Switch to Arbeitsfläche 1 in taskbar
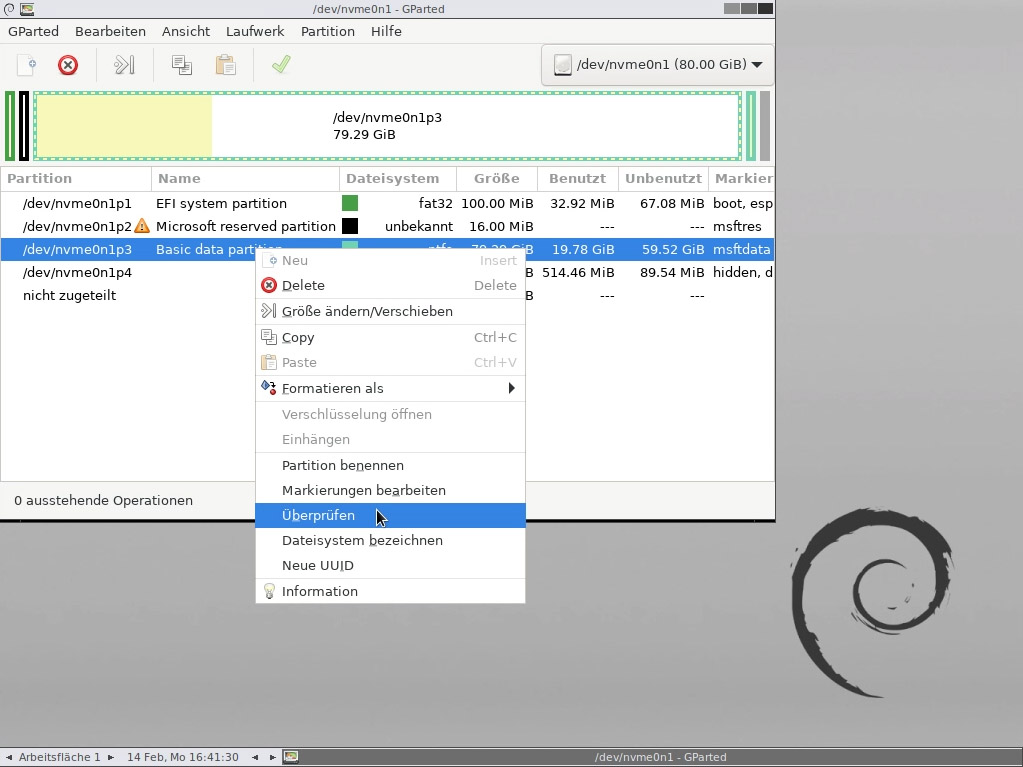This screenshot has height=767, width=1023. [59, 757]
